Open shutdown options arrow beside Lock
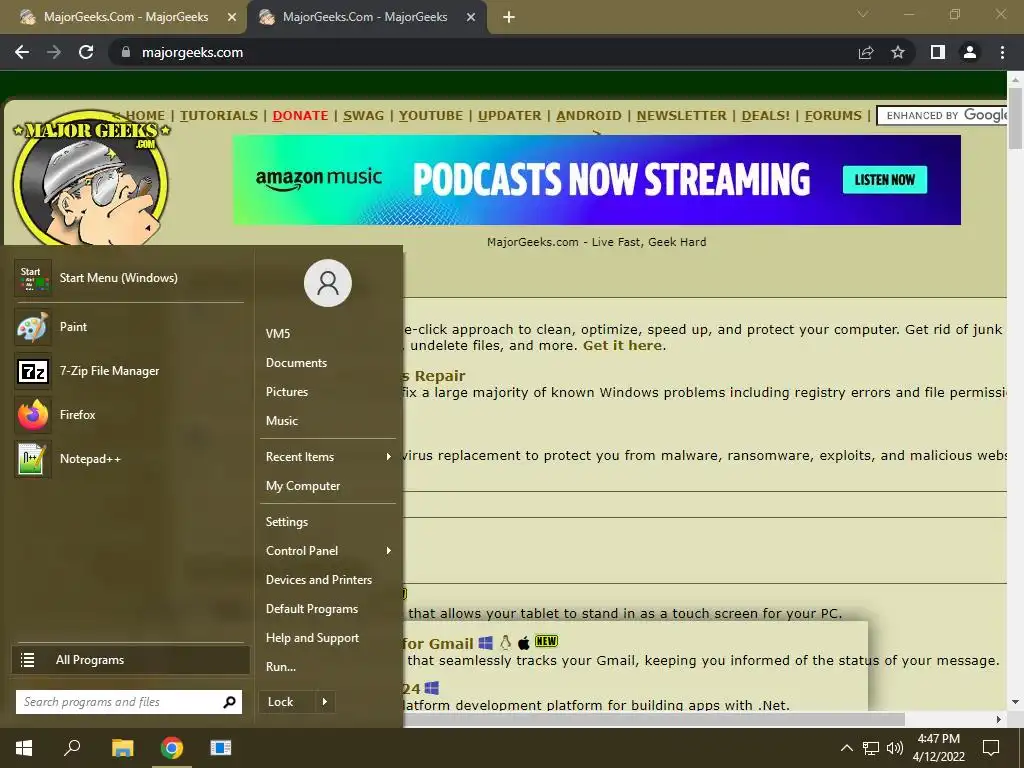This screenshot has height=768, width=1024. click(325, 702)
